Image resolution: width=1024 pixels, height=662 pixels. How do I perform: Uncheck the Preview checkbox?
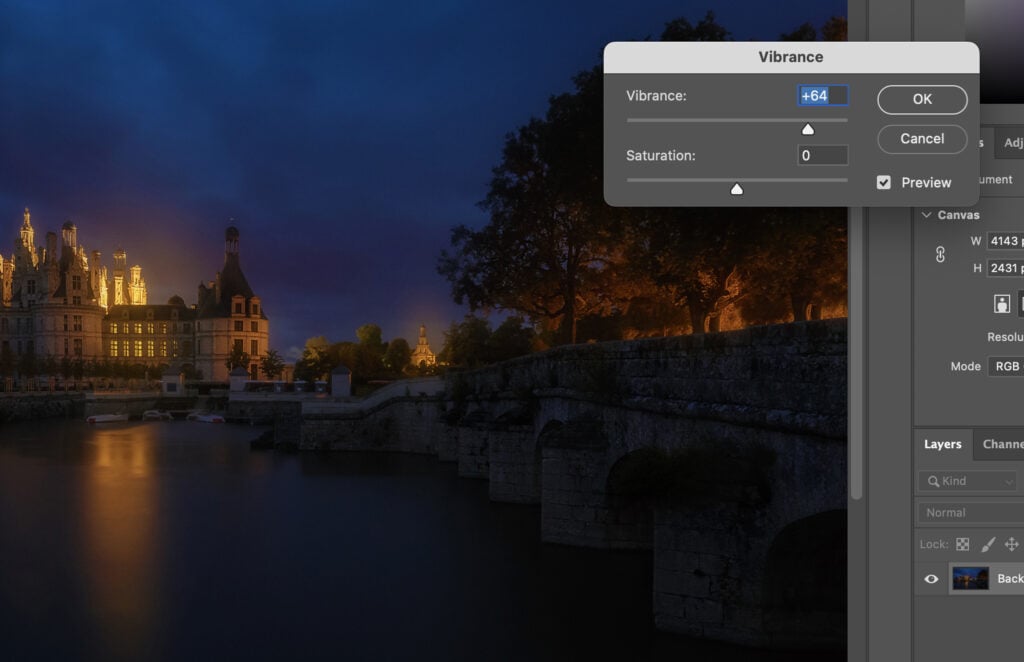pos(883,182)
